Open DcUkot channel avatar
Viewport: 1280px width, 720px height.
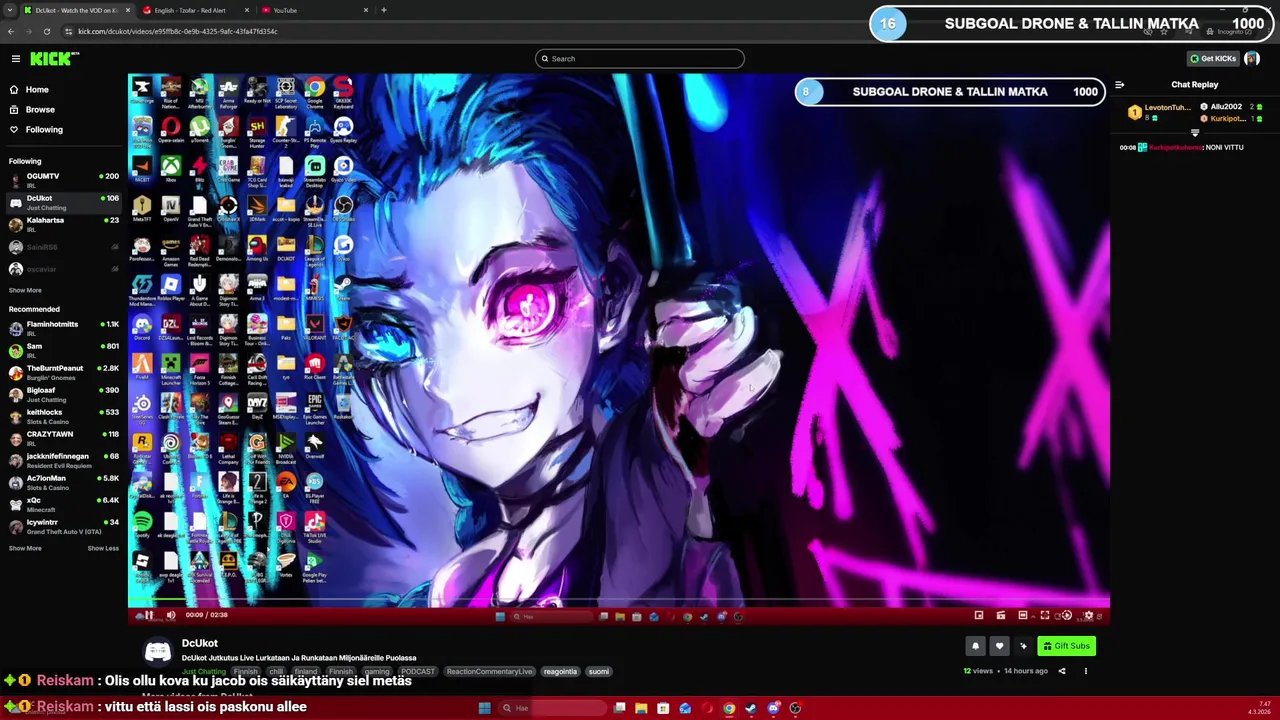coord(158,651)
